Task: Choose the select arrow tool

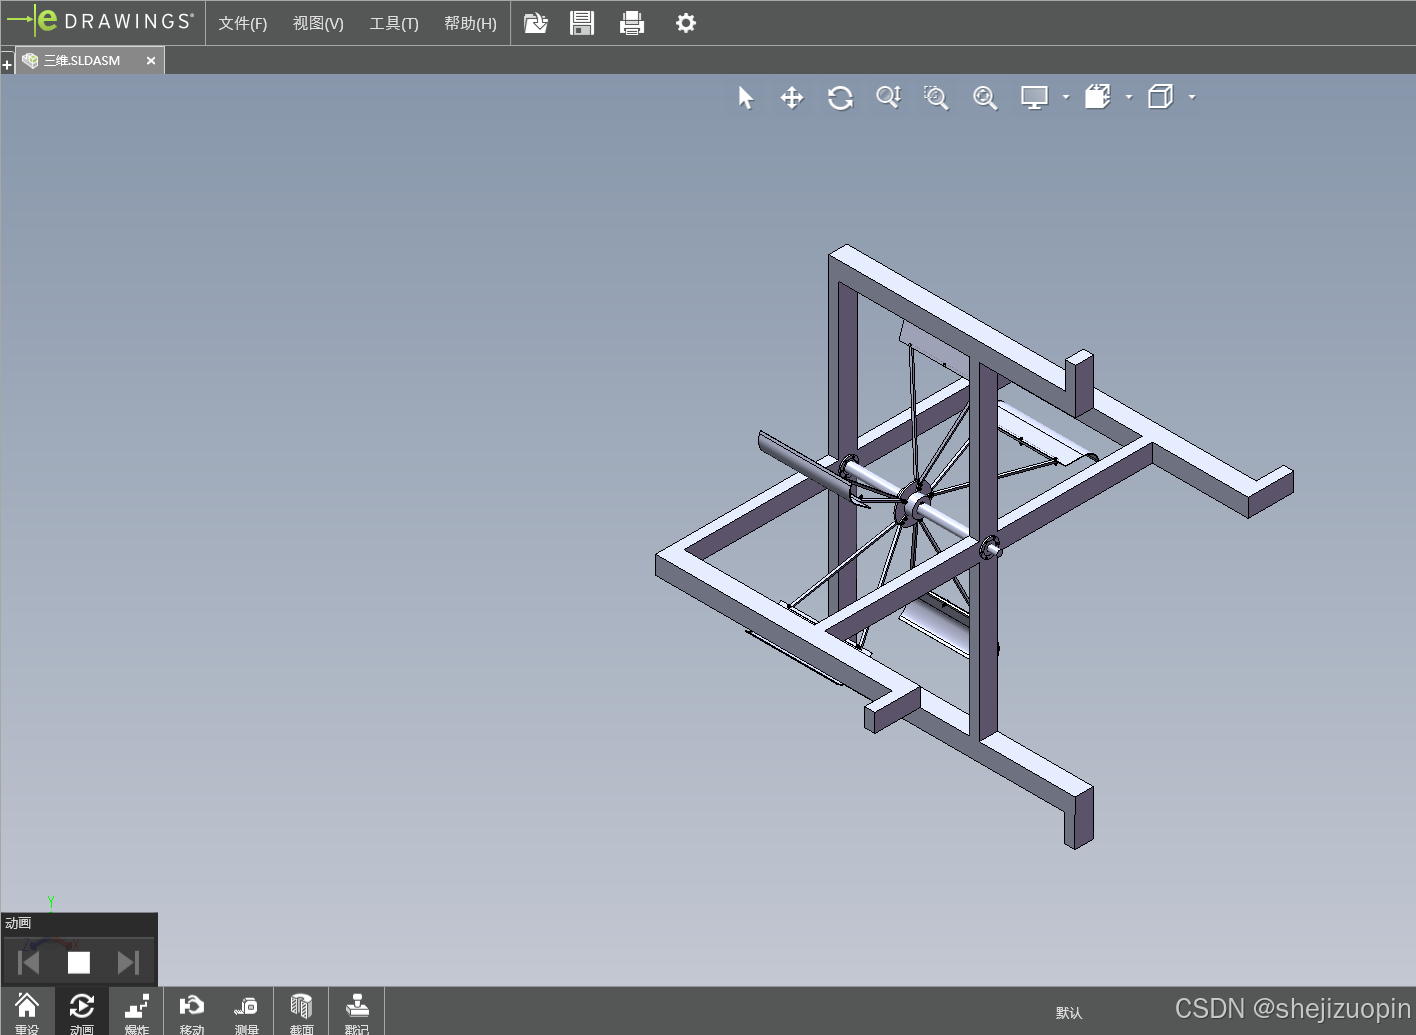Action: click(745, 97)
